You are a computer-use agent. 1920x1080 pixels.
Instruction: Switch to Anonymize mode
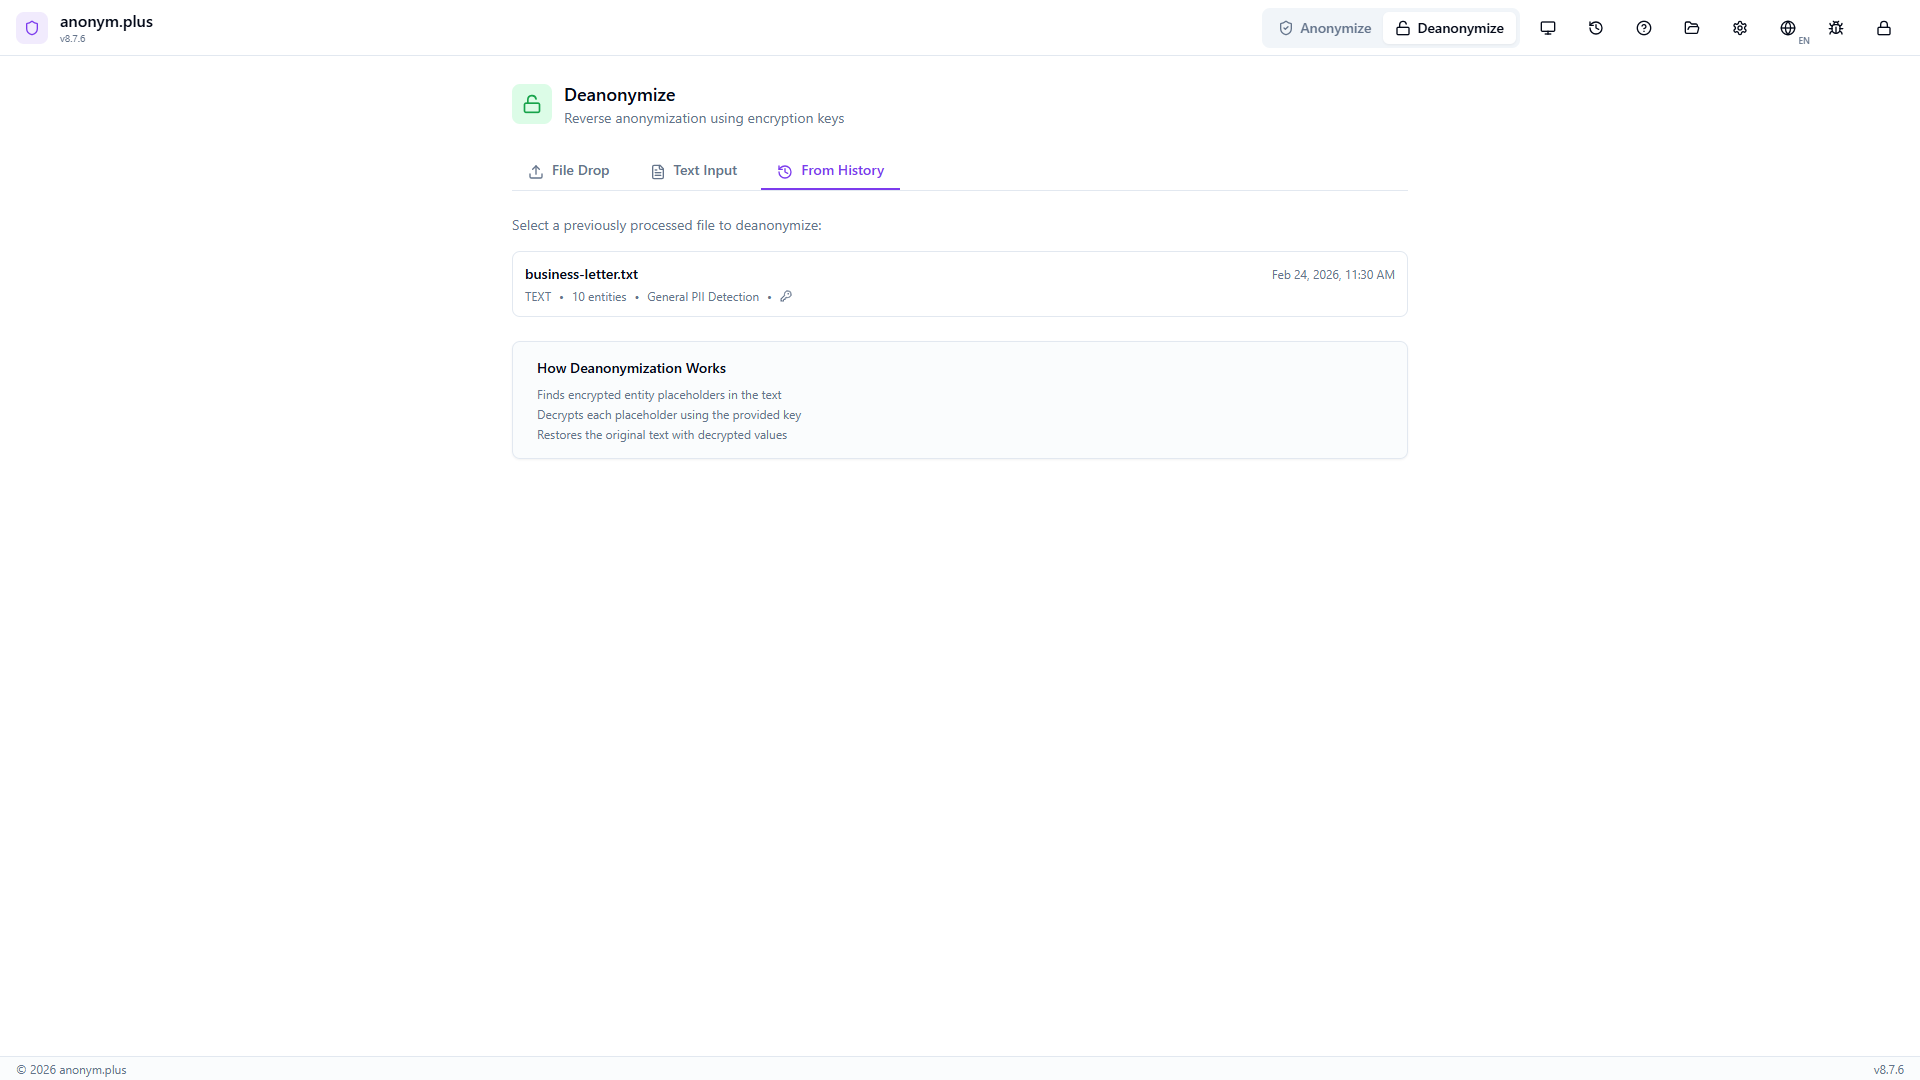pos(1325,28)
